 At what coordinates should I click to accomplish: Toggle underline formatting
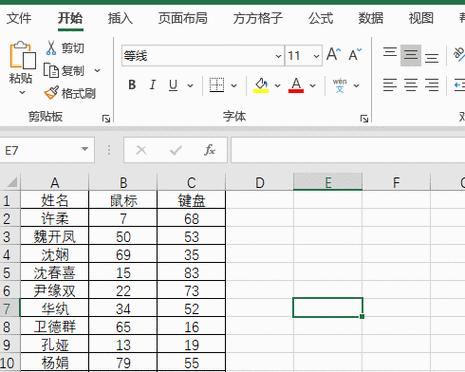pyautogui.click(x=173, y=85)
